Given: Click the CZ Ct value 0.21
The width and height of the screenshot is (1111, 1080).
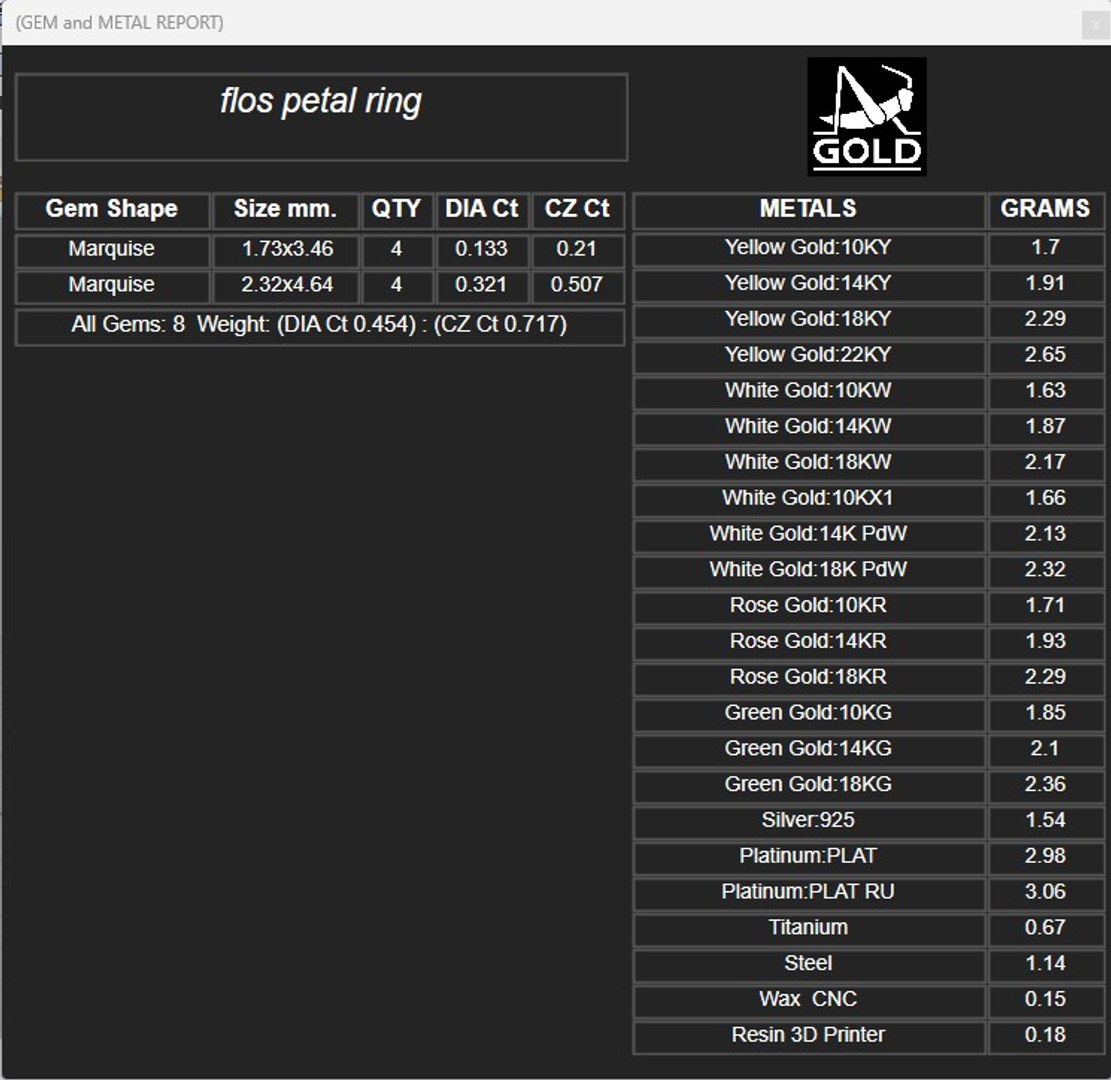Looking at the screenshot, I should click(577, 250).
